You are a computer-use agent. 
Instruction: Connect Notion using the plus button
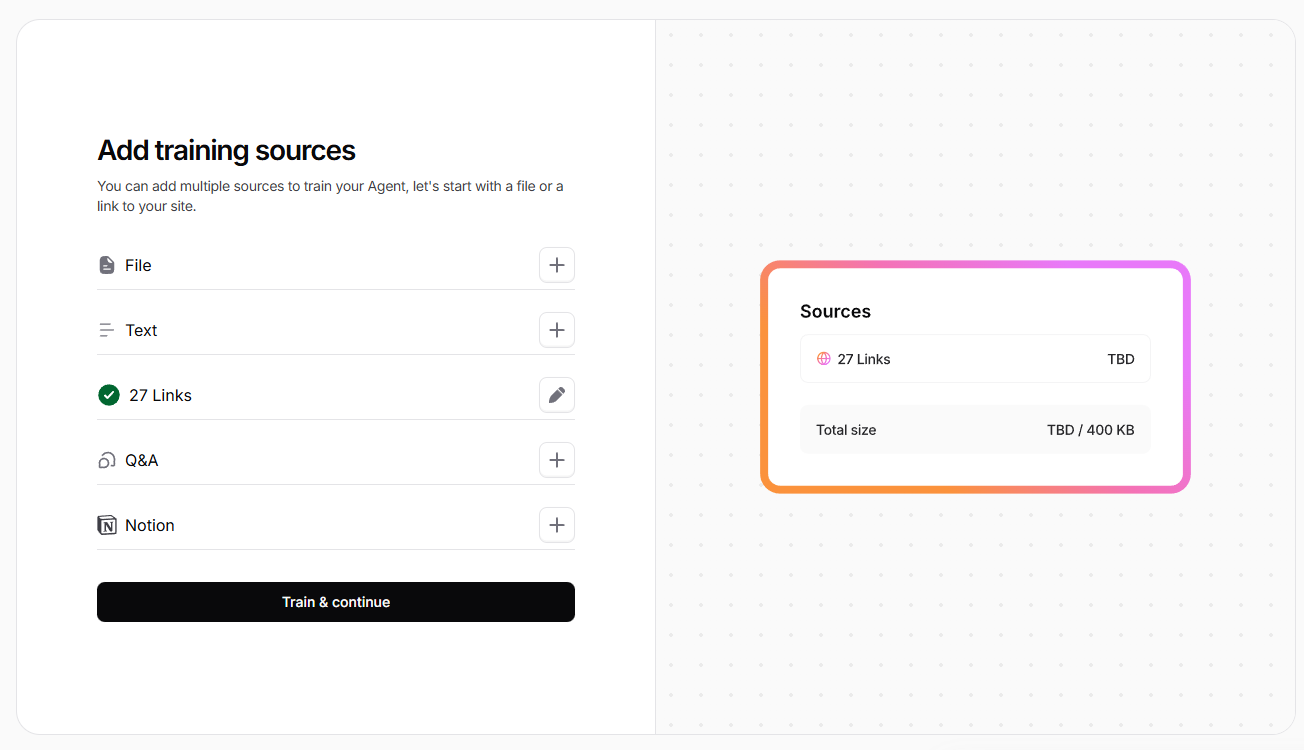[x=557, y=525]
